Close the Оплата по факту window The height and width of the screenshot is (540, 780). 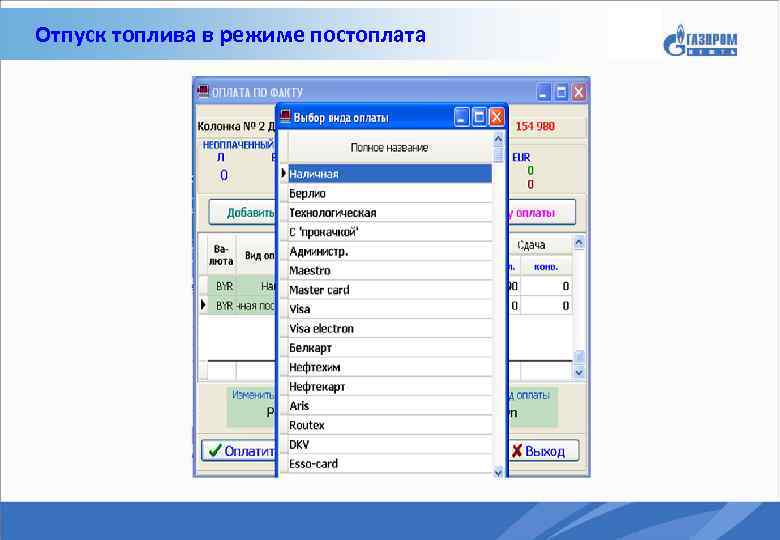coord(579,92)
